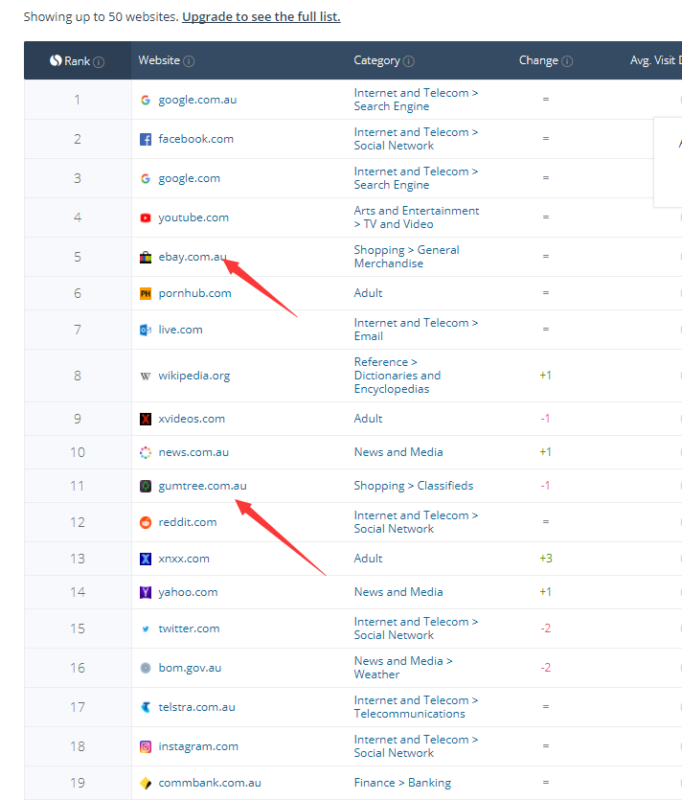682x800 pixels.
Task: Click the Category column info icon
Action: point(409,61)
